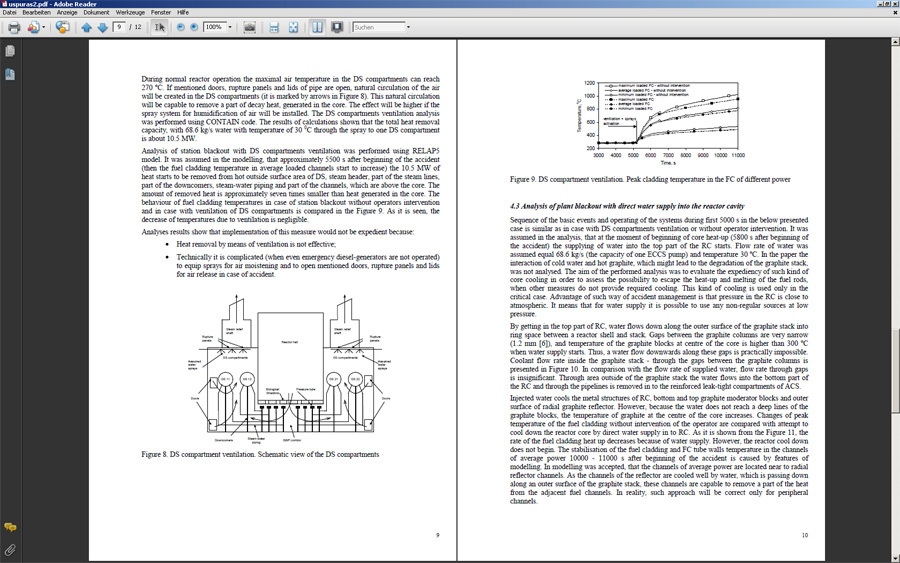Image resolution: width=900 pixels, height=563 pixels.
Task: Open the Comments panel icon
Action: (x=10, y=527)
